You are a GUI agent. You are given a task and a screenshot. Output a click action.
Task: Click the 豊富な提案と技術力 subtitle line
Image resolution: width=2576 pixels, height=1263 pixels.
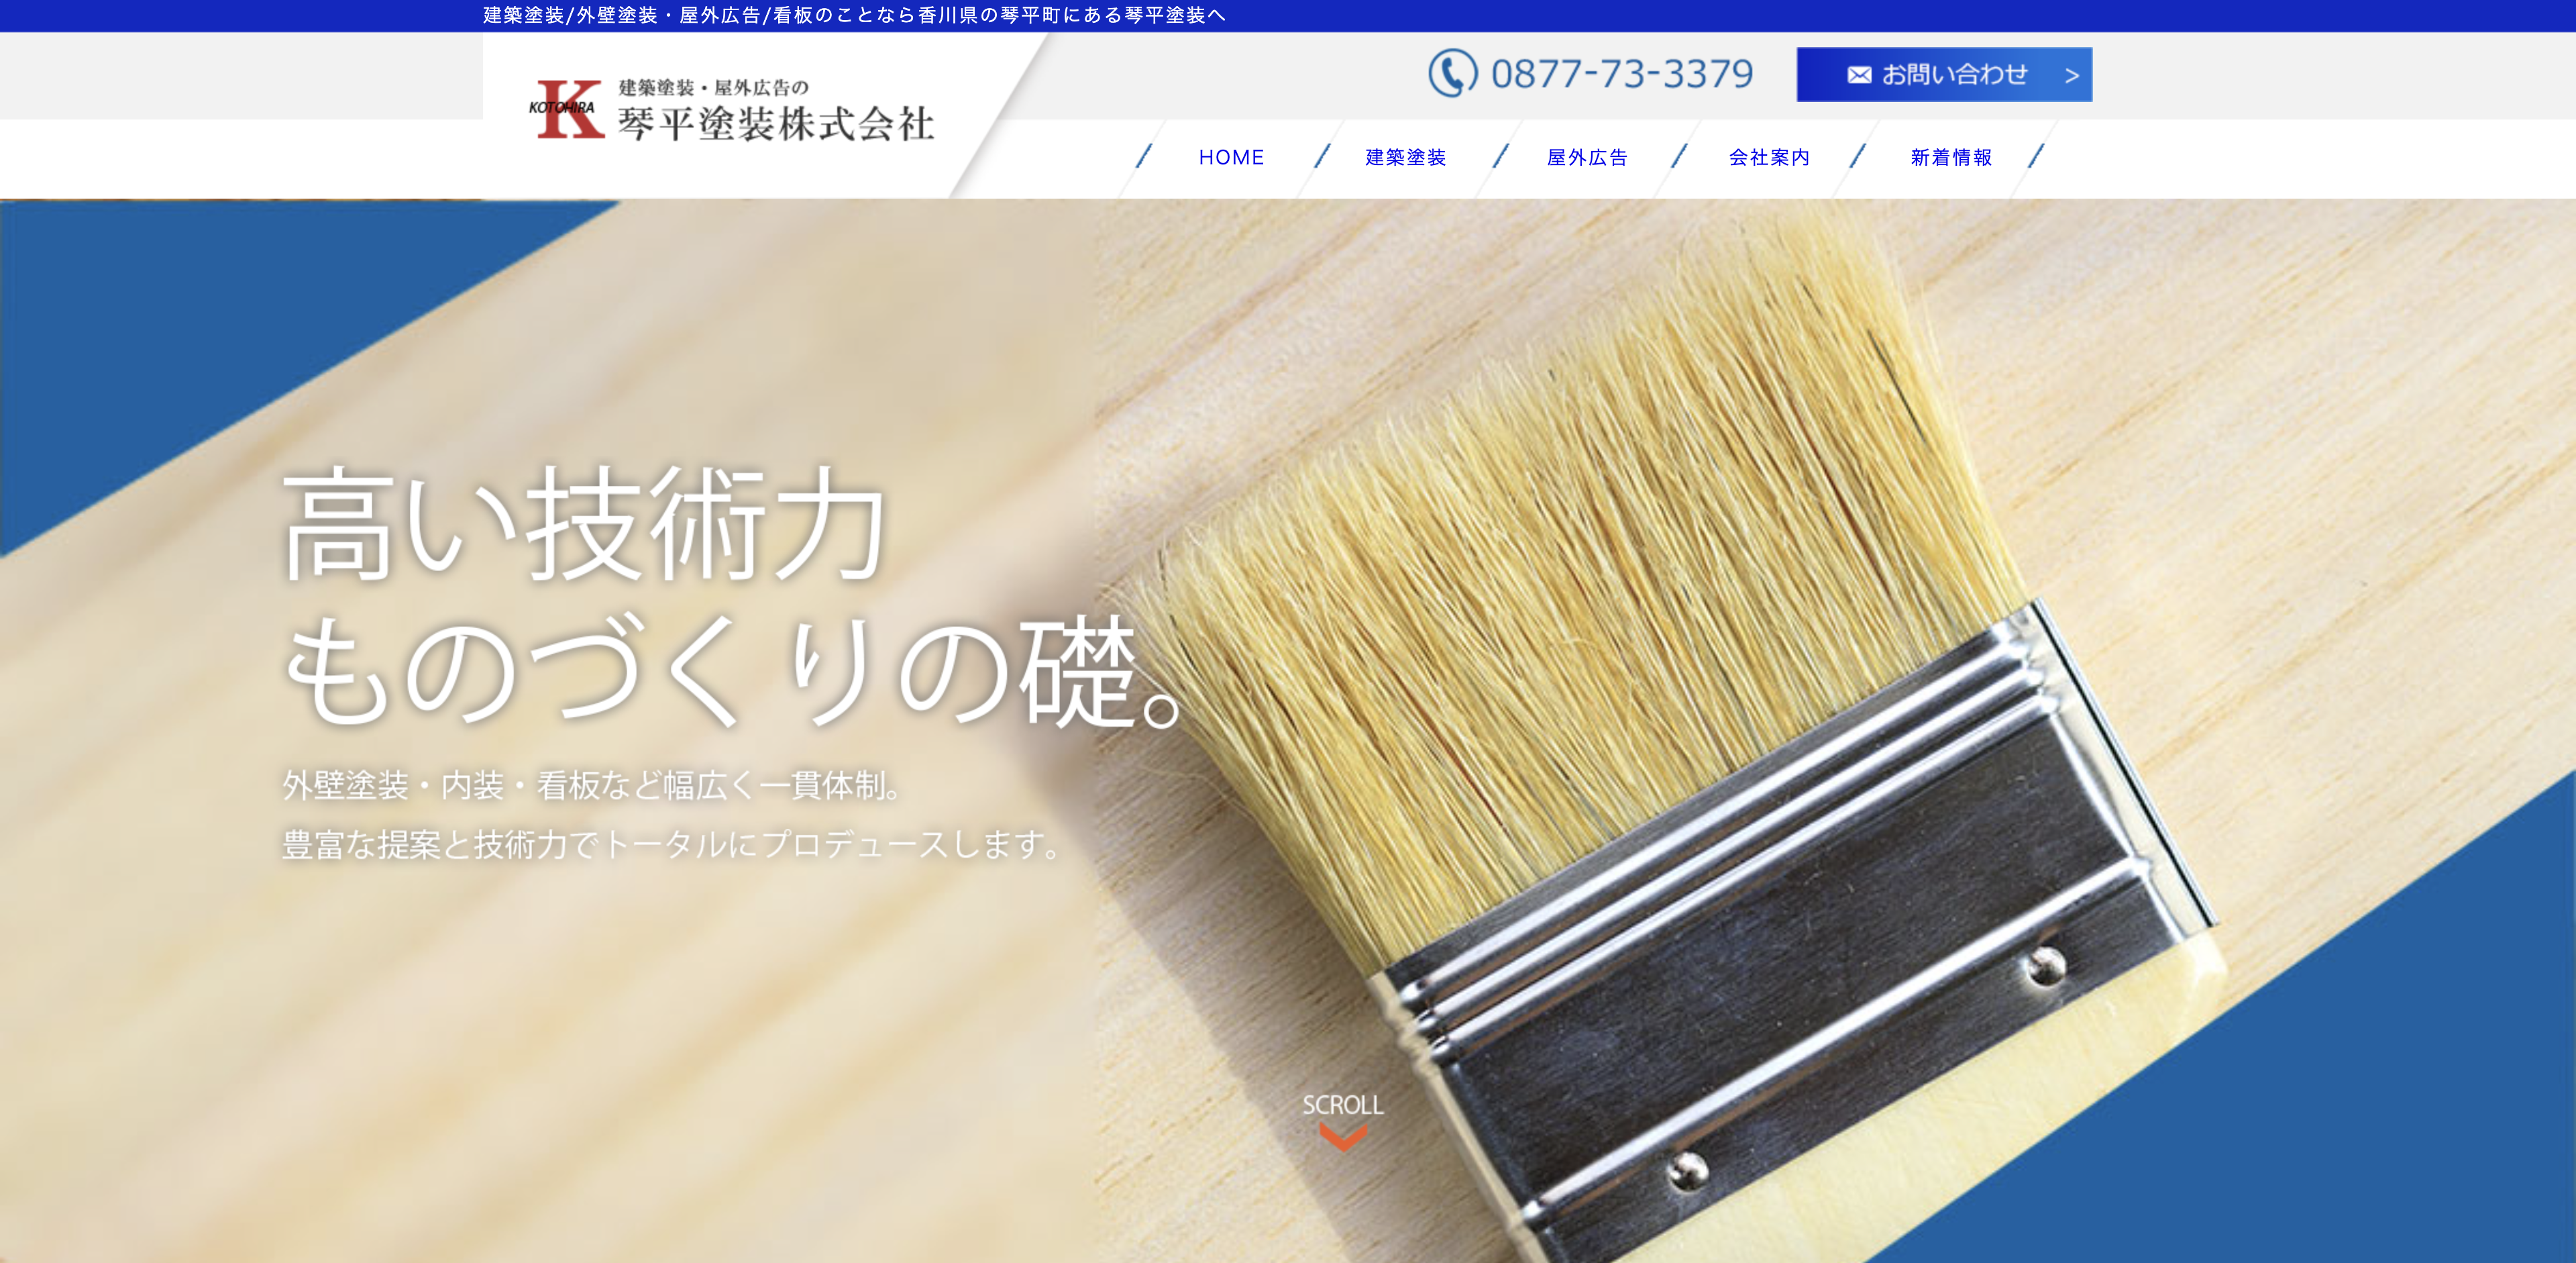(x=671, y=844)
